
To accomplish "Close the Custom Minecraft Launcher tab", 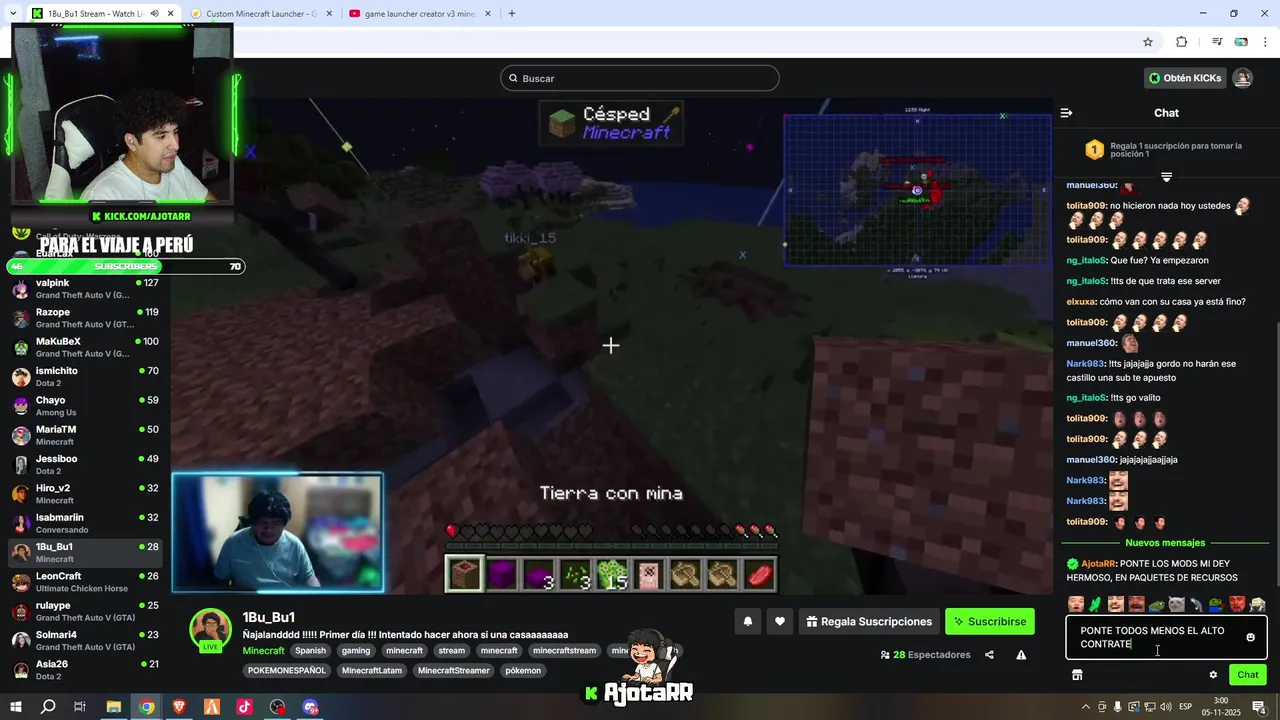I will point(329,14).
